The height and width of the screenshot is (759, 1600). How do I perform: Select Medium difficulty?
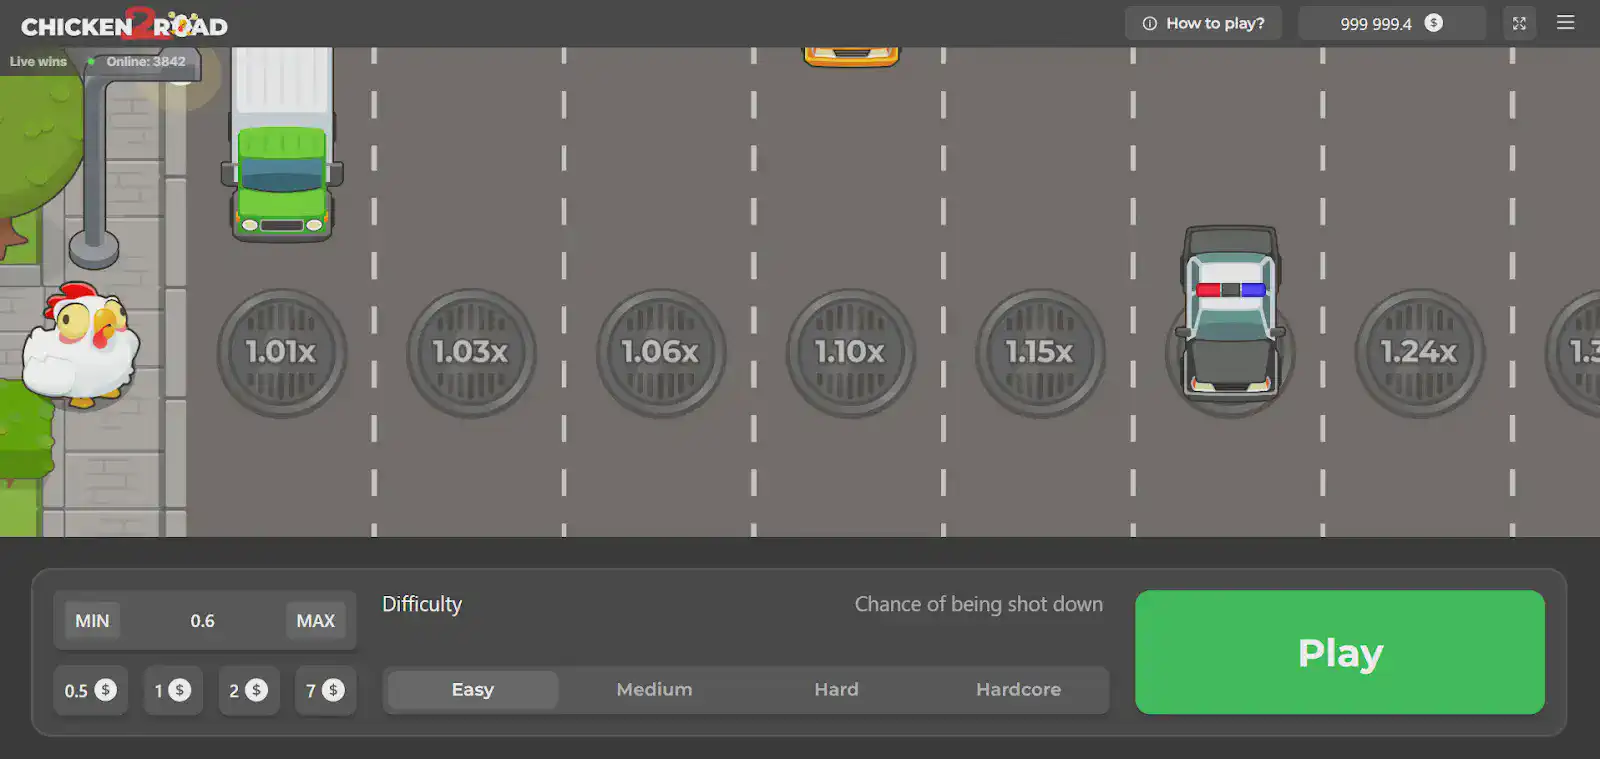[654, 689]
